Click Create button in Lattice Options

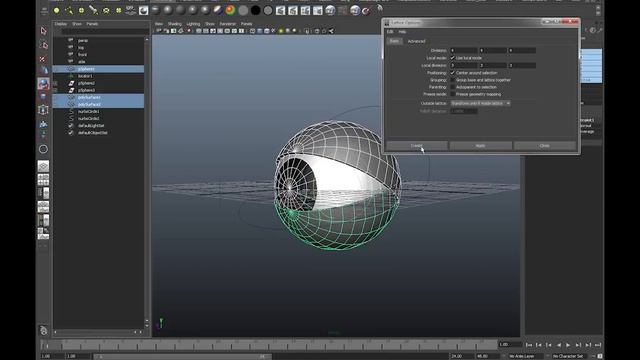(417, 146)
